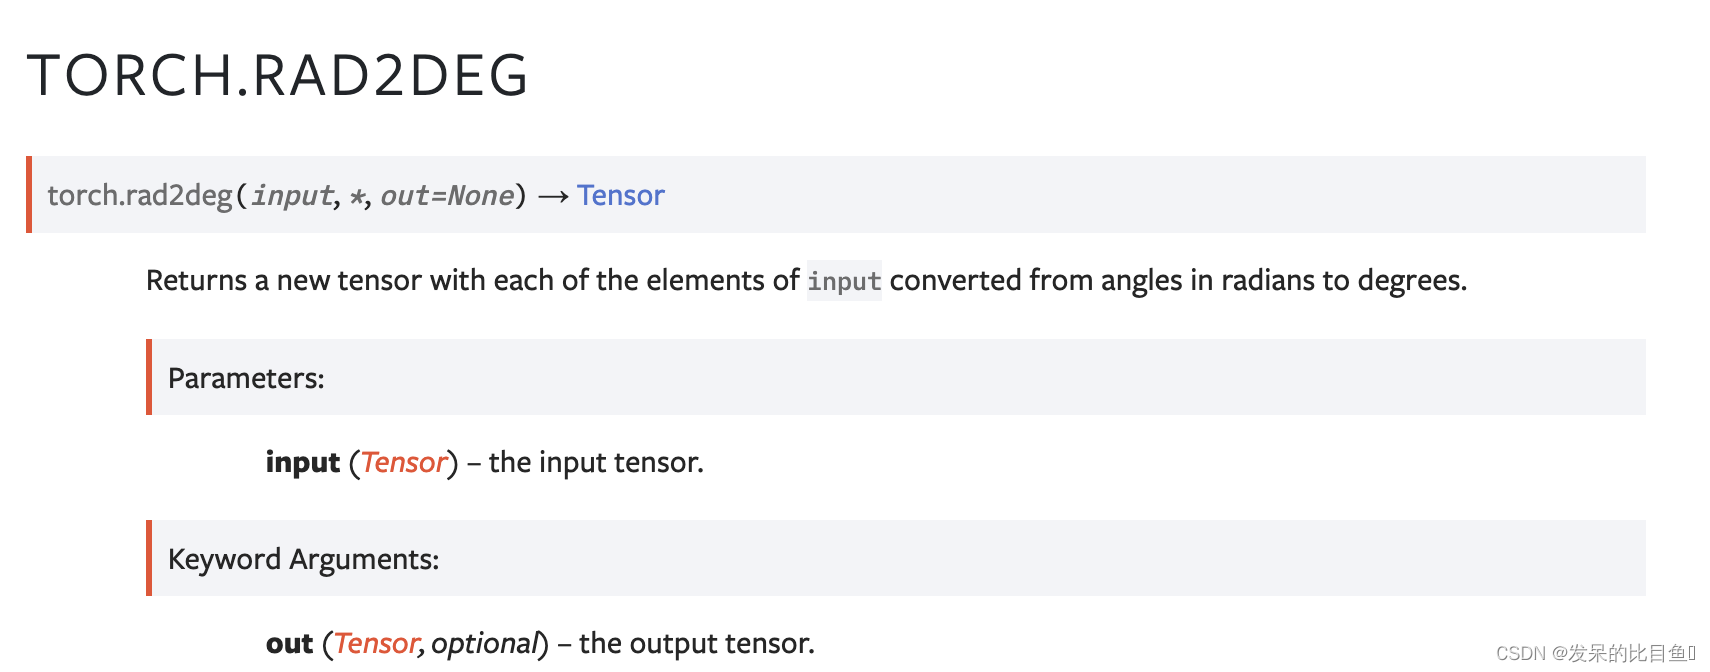Click the arrow symbol before Tensor

click(x=553, y=196)
